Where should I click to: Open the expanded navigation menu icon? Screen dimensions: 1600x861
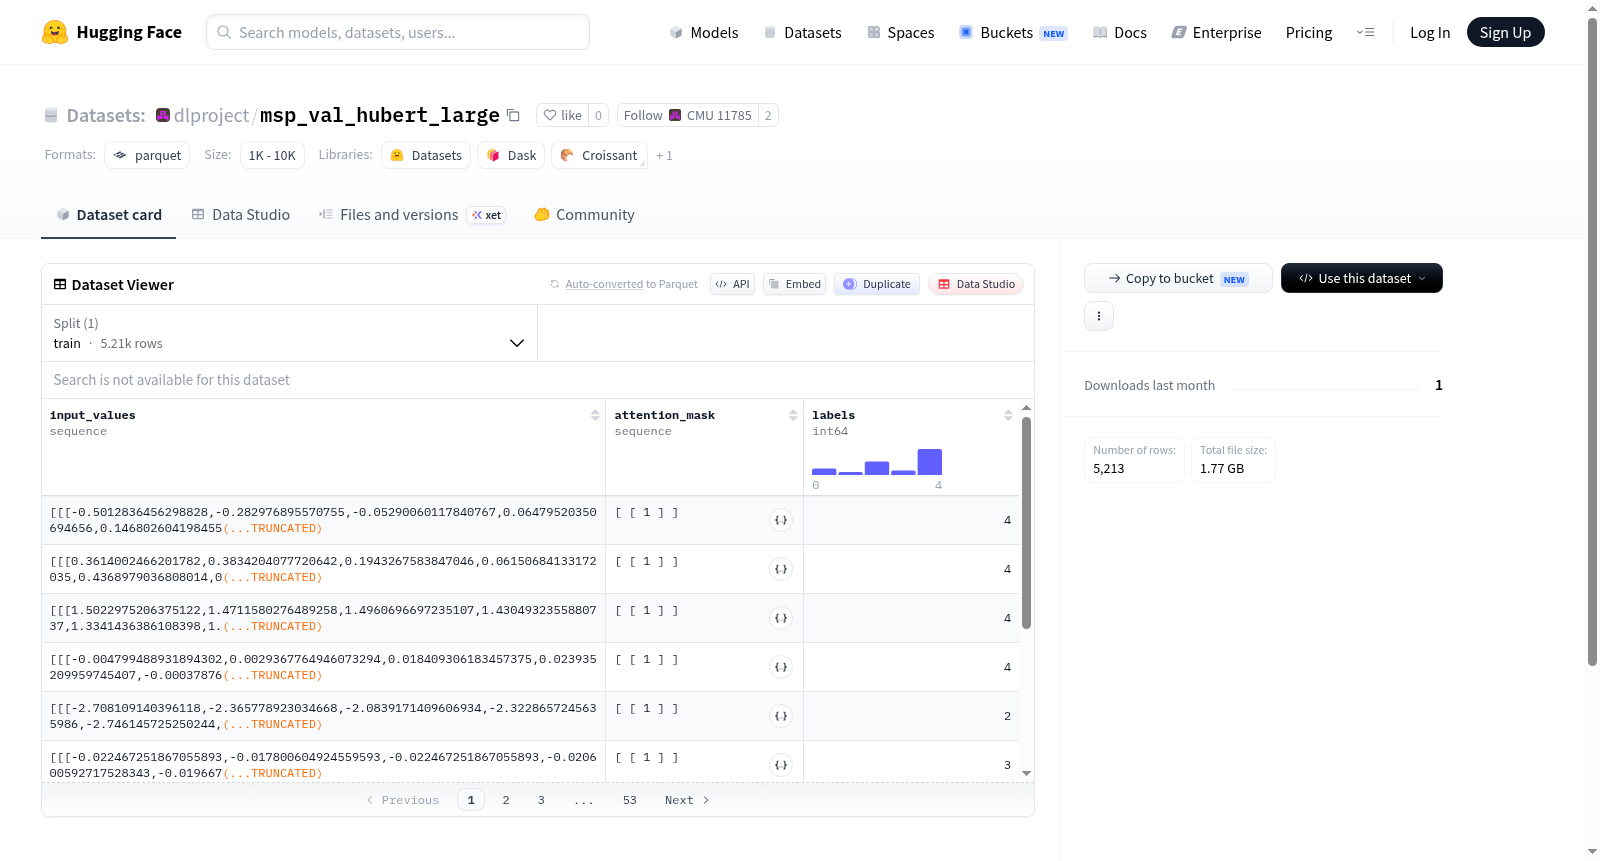click(x=1365, y=32)
